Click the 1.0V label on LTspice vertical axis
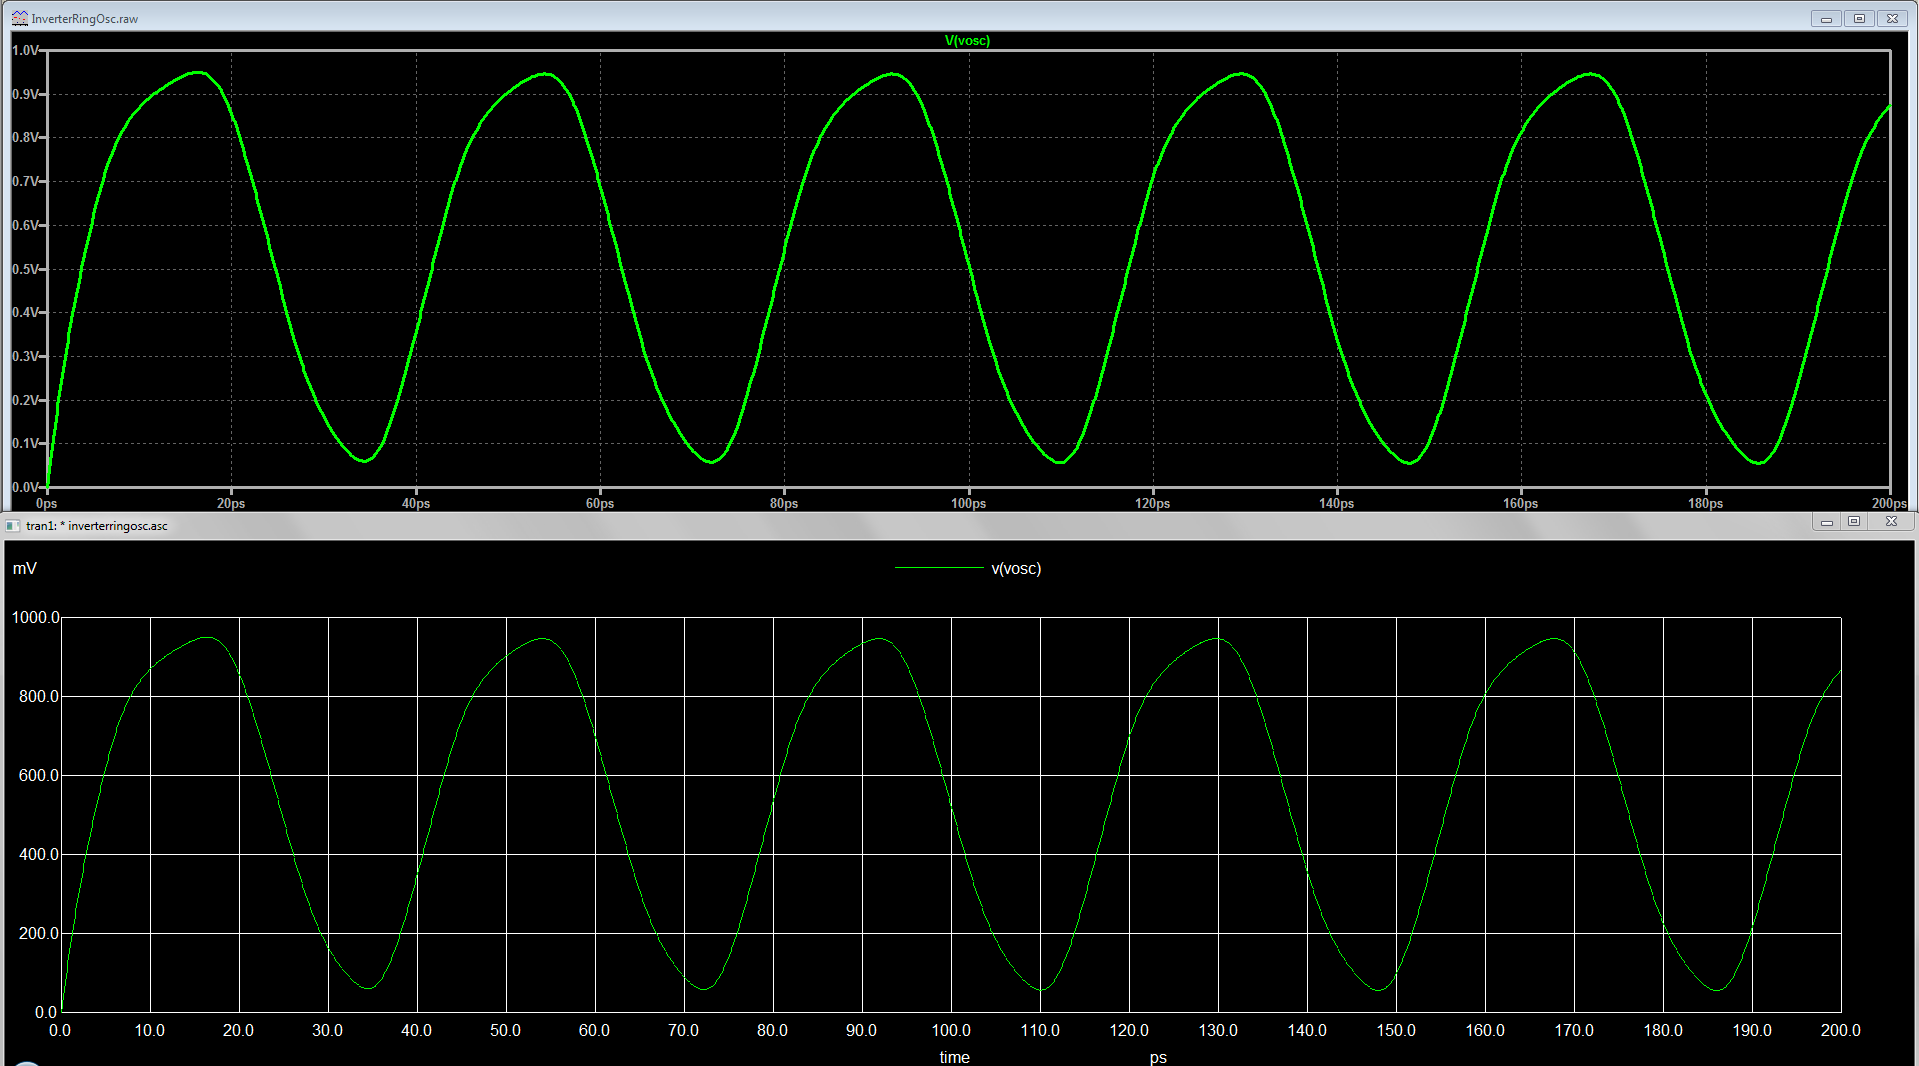Image resolution: width=1919 pixels, height=1066 pixels. tap(25, 50)
